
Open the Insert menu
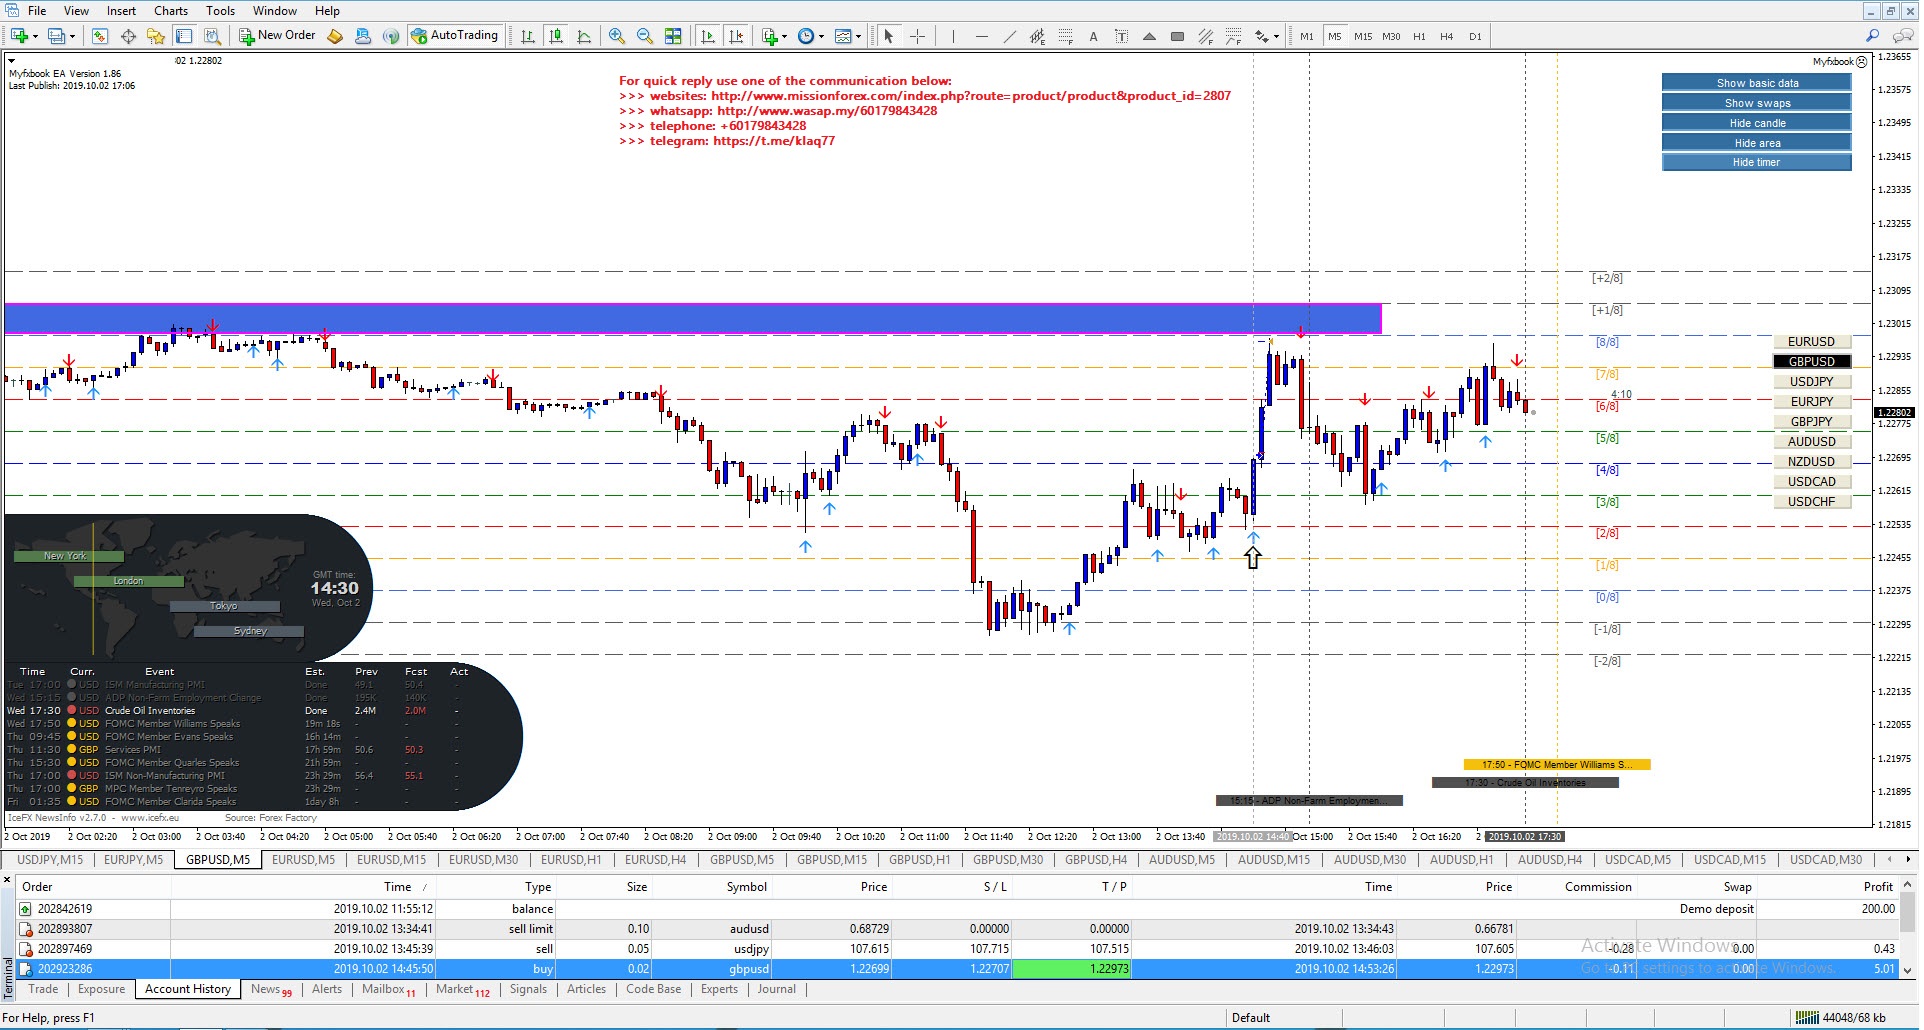[x=121, y=11]
